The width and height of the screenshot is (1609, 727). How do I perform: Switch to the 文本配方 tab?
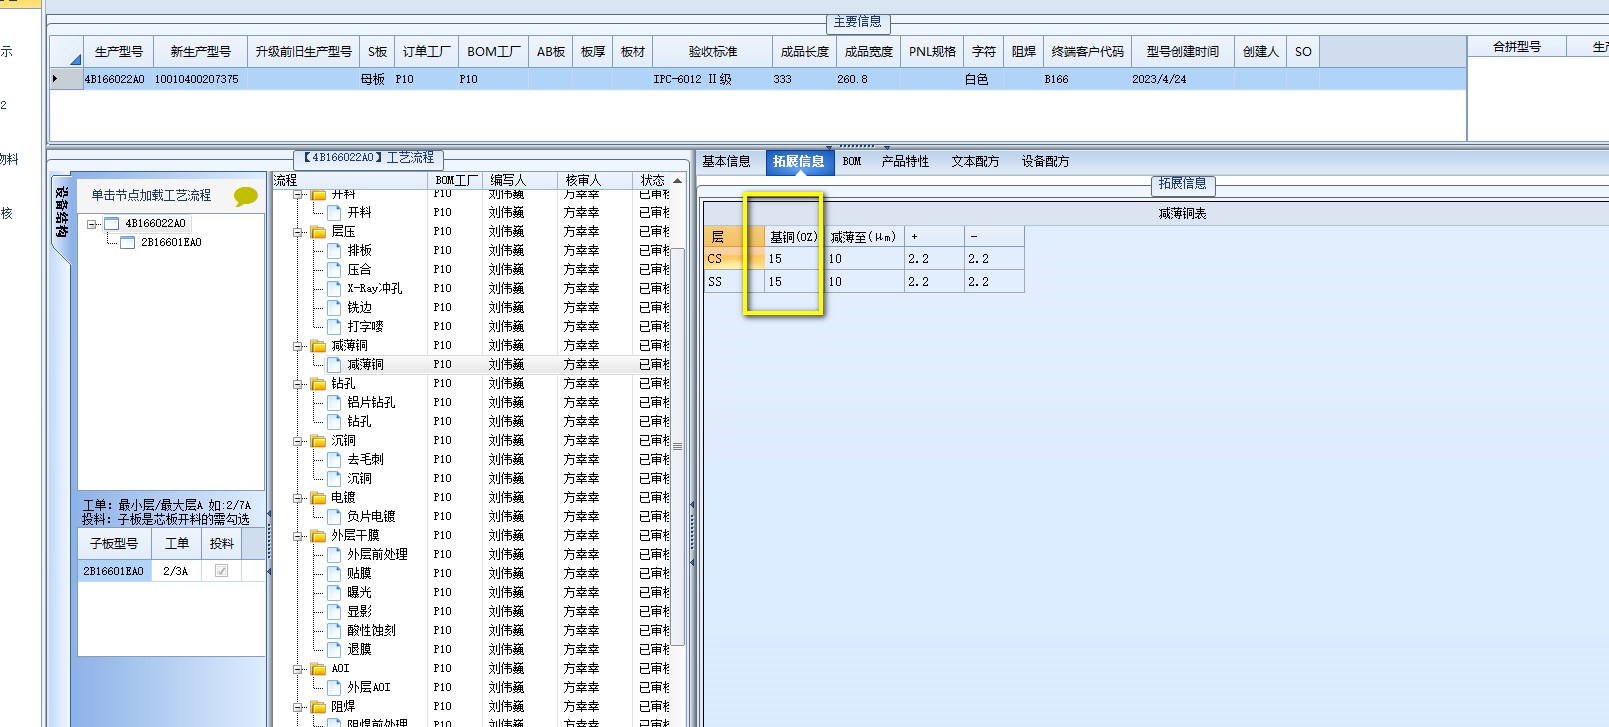pos(975,162)
